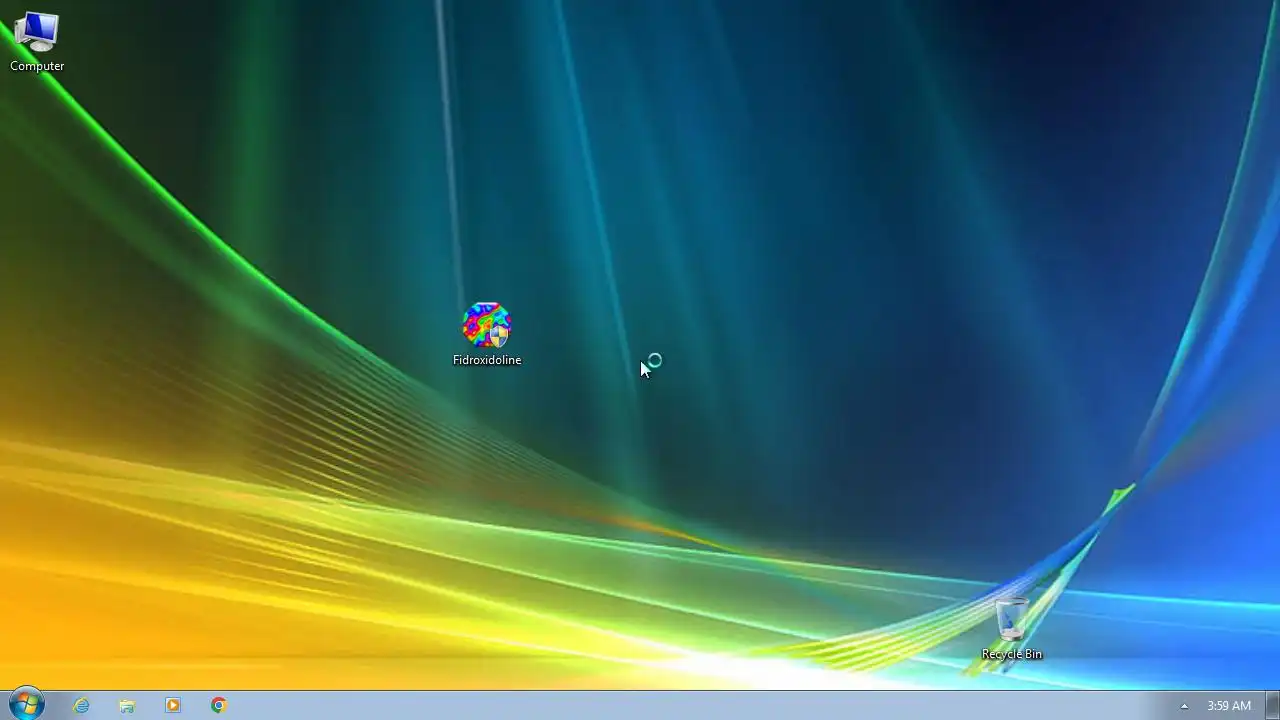The height and width of the screenshot is (720, 1280).
Task: Click the "Fidroxidoline" icon label
Action: point(487,360)
